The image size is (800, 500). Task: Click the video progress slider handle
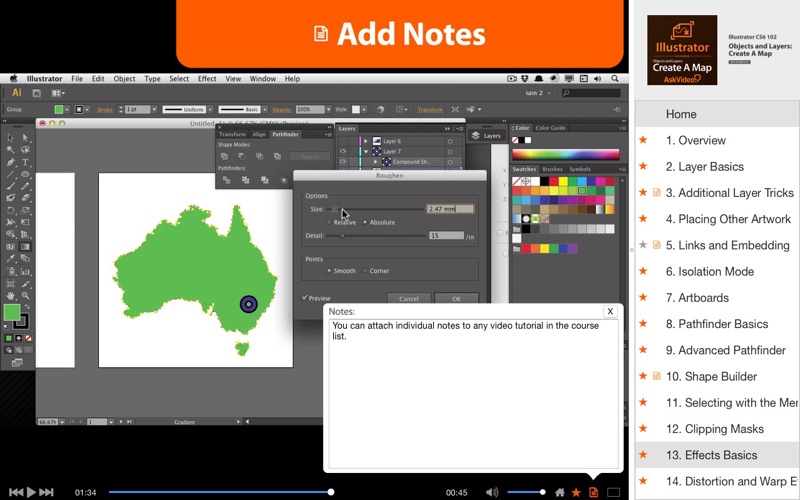click(x=331, y=492)
